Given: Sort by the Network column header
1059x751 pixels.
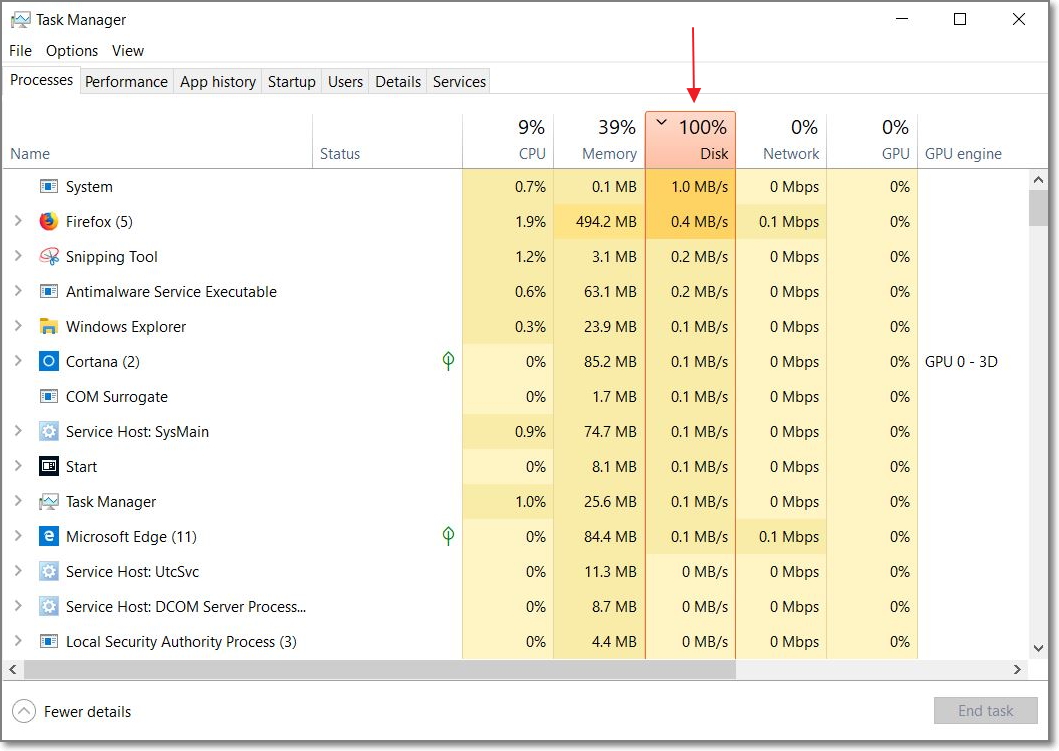Looking at the screenshot, I should click(781, 140).
